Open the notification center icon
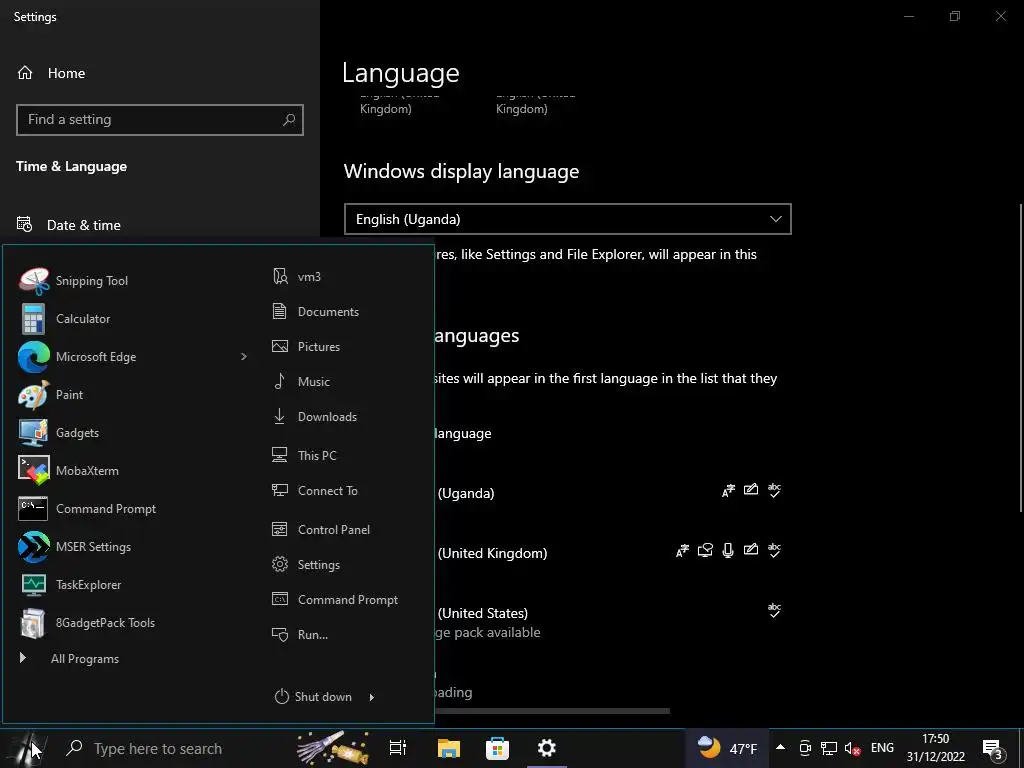Screen dimensions: 1024x768 pyautogui.click(x=993, y=749)
